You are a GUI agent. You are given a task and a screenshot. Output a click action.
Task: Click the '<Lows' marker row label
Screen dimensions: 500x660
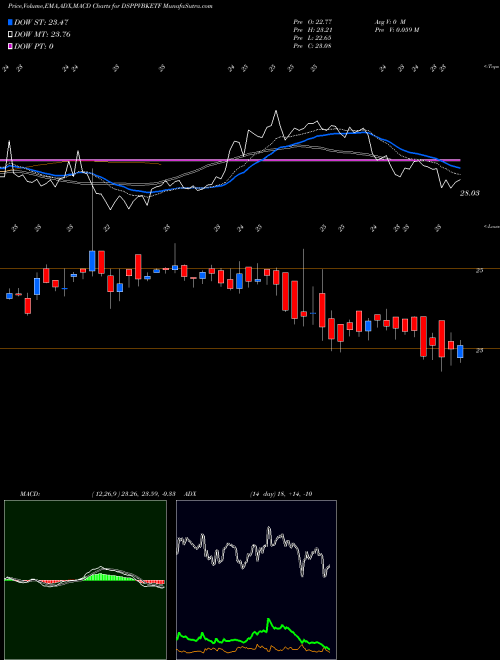491,226
